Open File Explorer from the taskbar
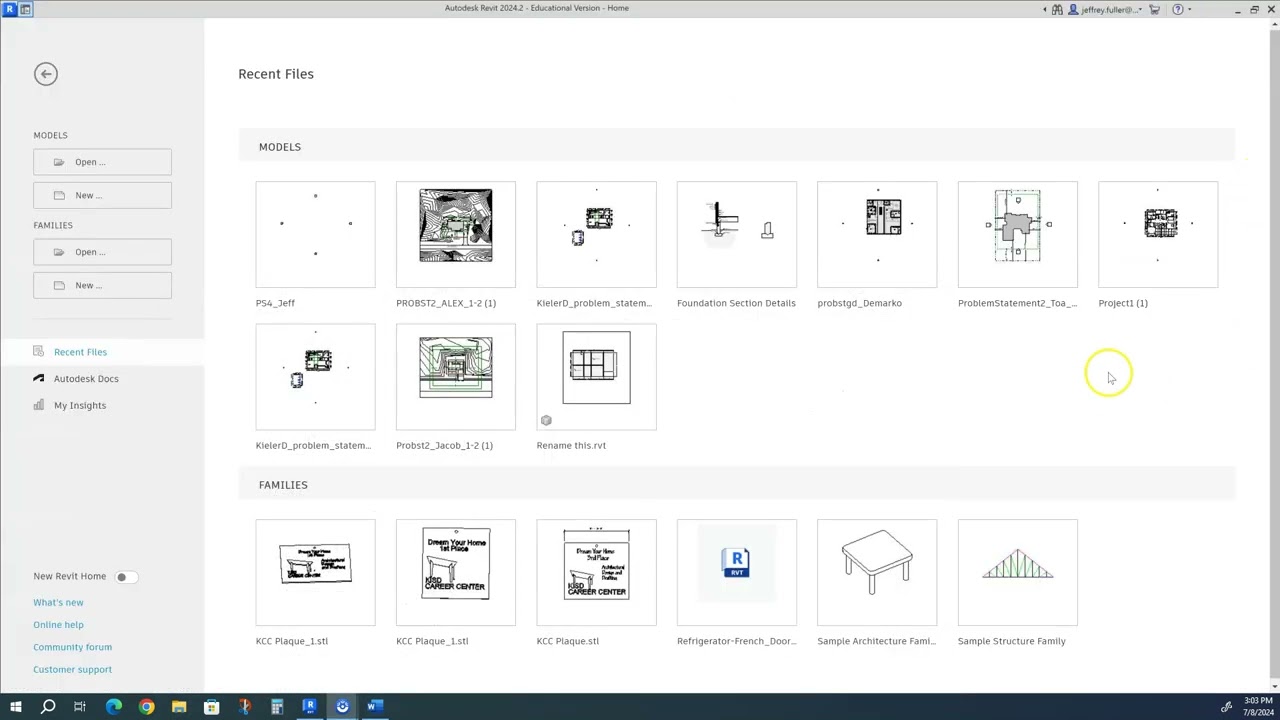This screenshot has width=1280, height=720. (179, 707)
